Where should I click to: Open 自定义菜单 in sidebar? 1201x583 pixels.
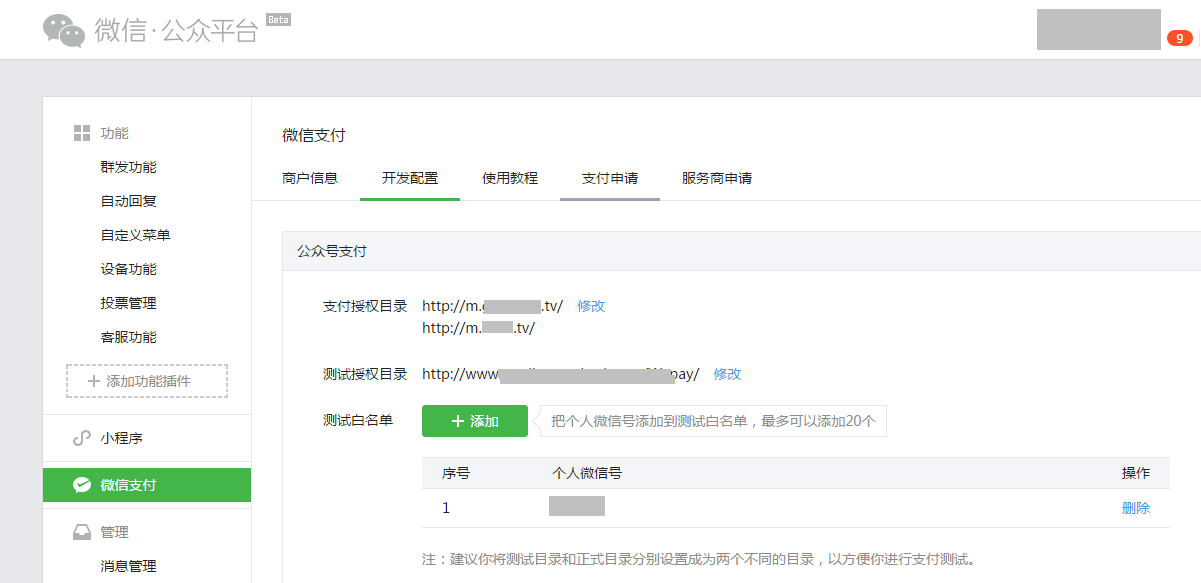point(136,235)
